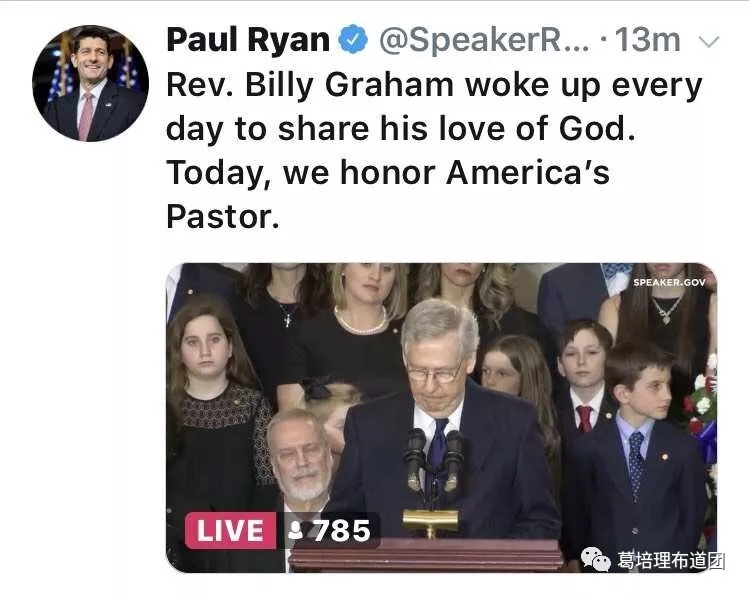The width and height of the screenshot is (749, 594).
Task: Open the Paul Ryan display name
Action: tap(248, 40)
